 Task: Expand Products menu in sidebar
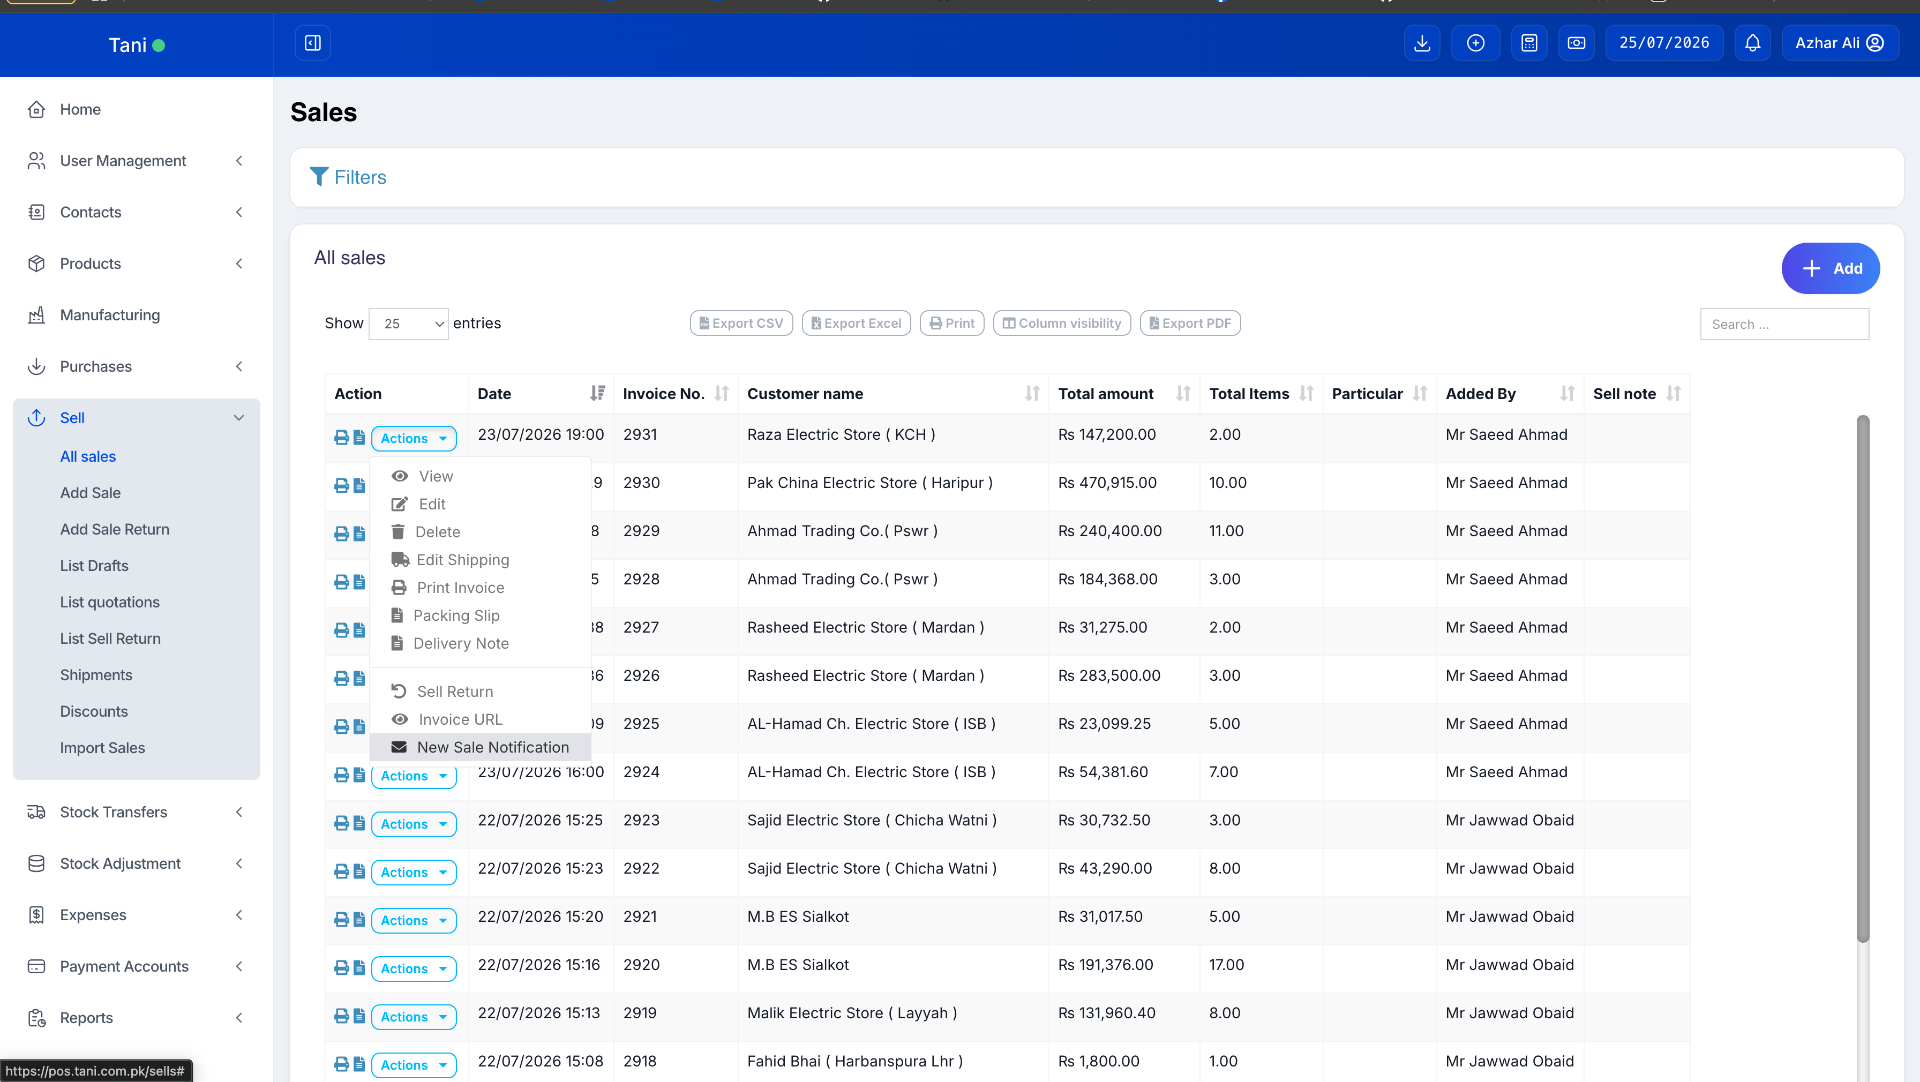point(137,264)
